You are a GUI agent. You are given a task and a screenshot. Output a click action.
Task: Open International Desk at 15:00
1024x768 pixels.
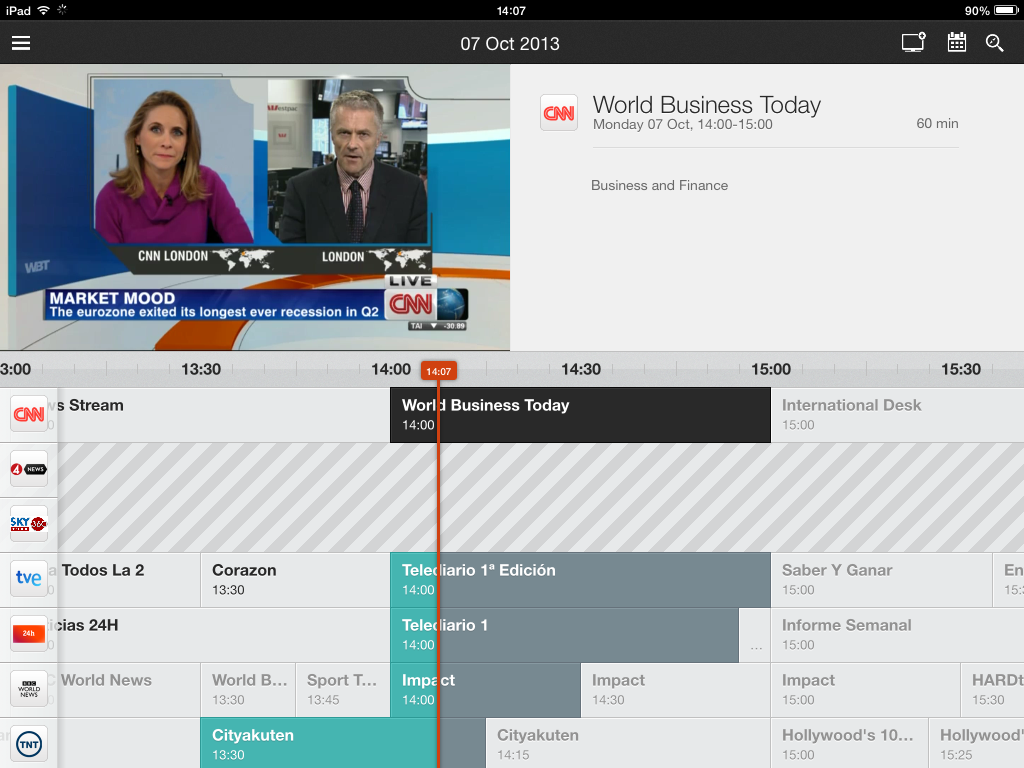[897, 415]
